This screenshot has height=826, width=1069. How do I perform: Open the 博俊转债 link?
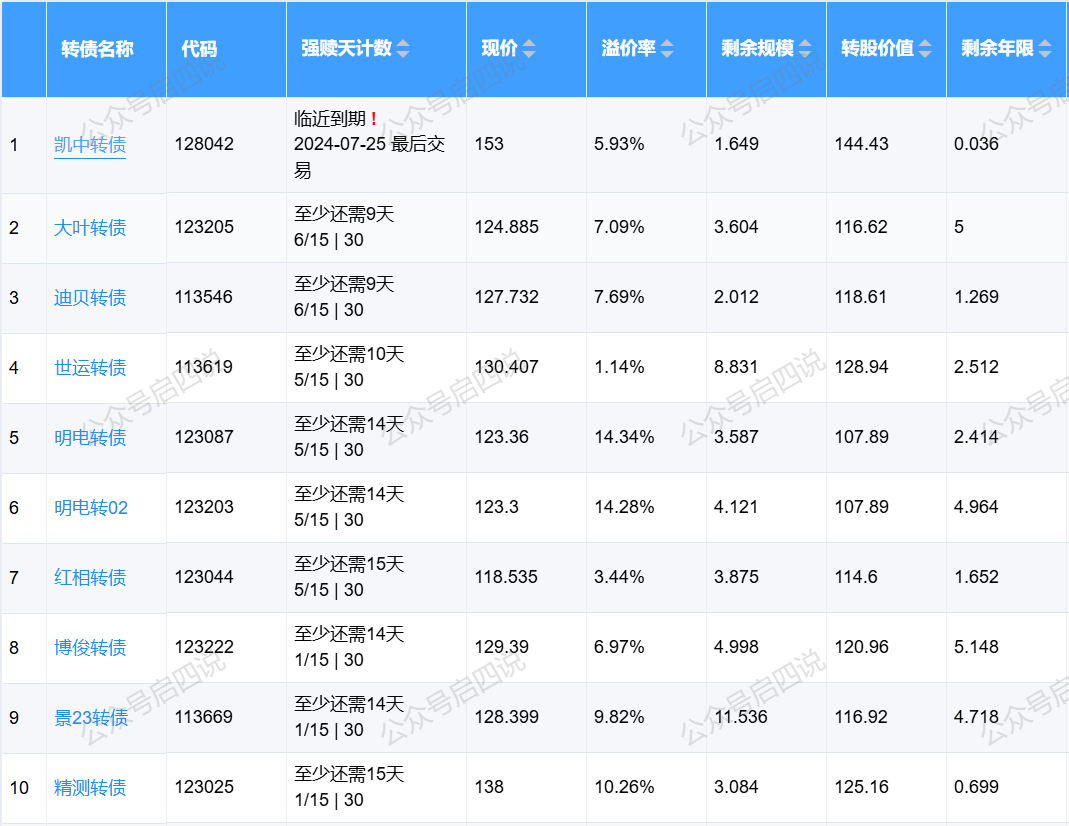click(x=90, y=648)
